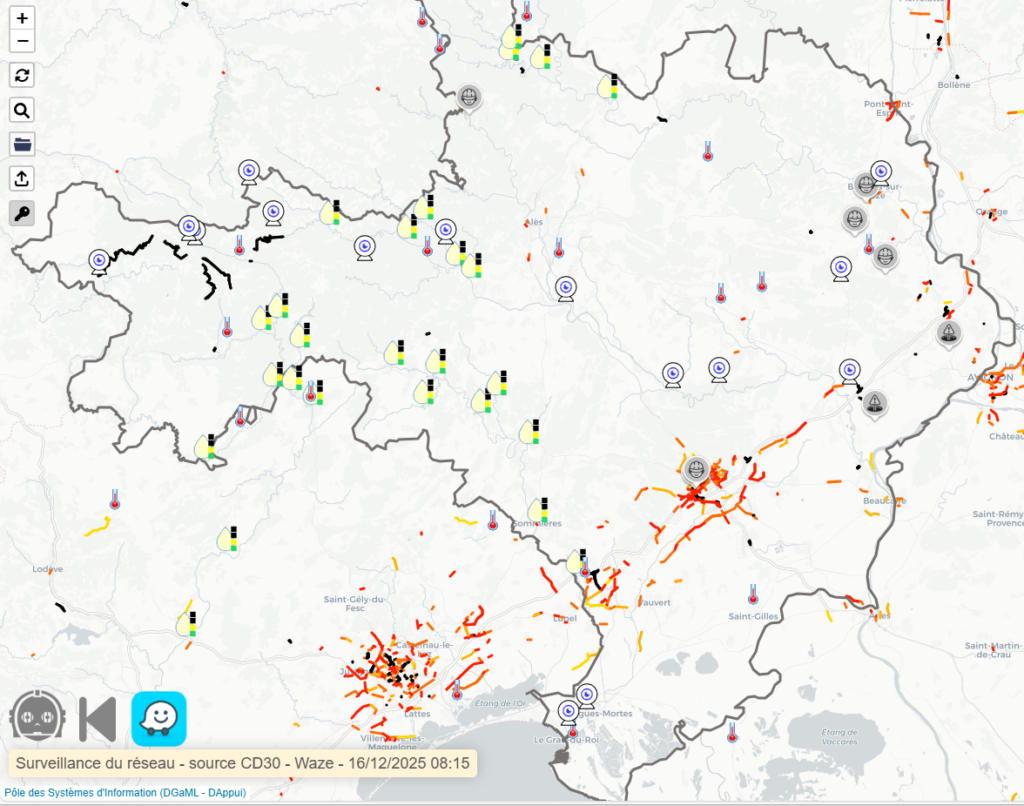Viewport: 1024px width, 806px height.
Task: Refresh the map data
Action: click(x=22, y=75)
